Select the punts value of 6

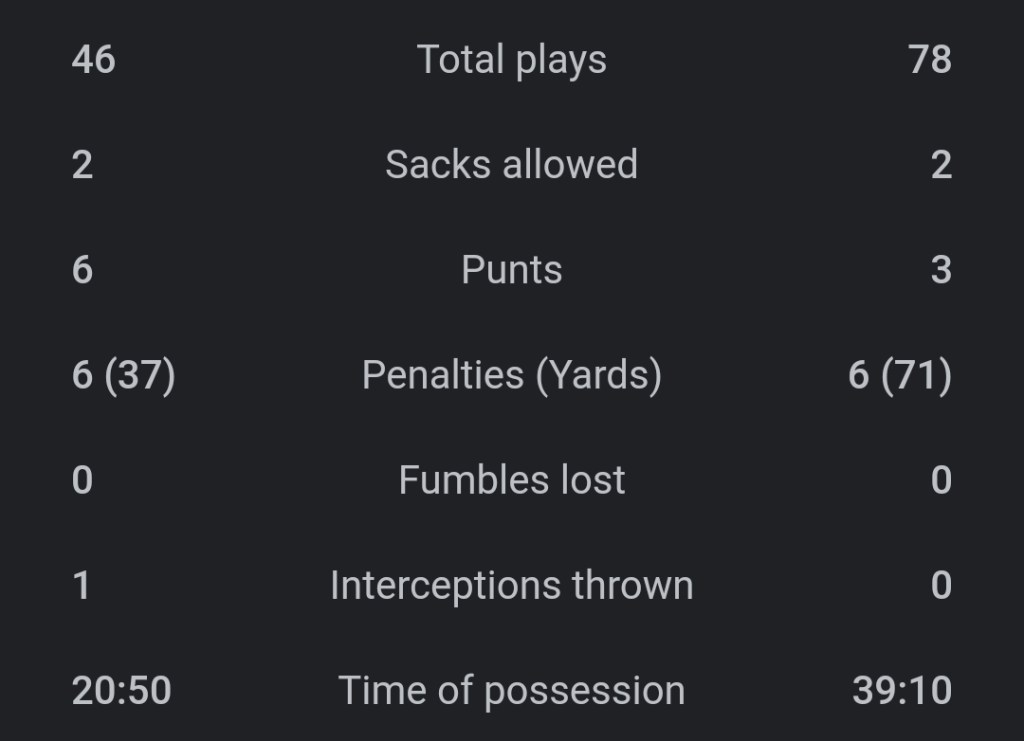pos(83,270)
